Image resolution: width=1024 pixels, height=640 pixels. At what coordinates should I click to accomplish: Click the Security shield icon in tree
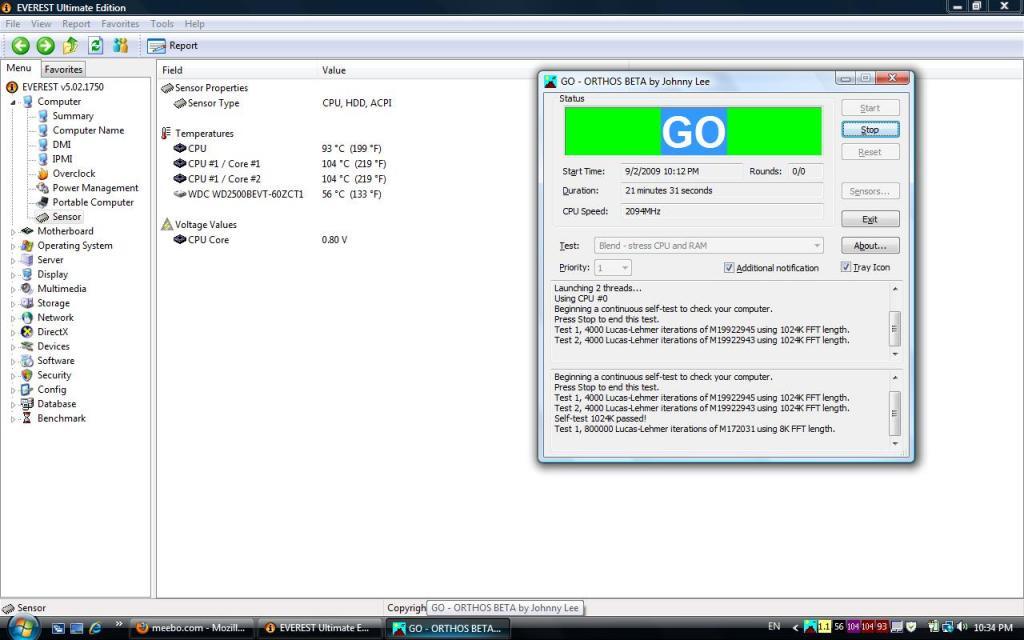coord(27,375)
